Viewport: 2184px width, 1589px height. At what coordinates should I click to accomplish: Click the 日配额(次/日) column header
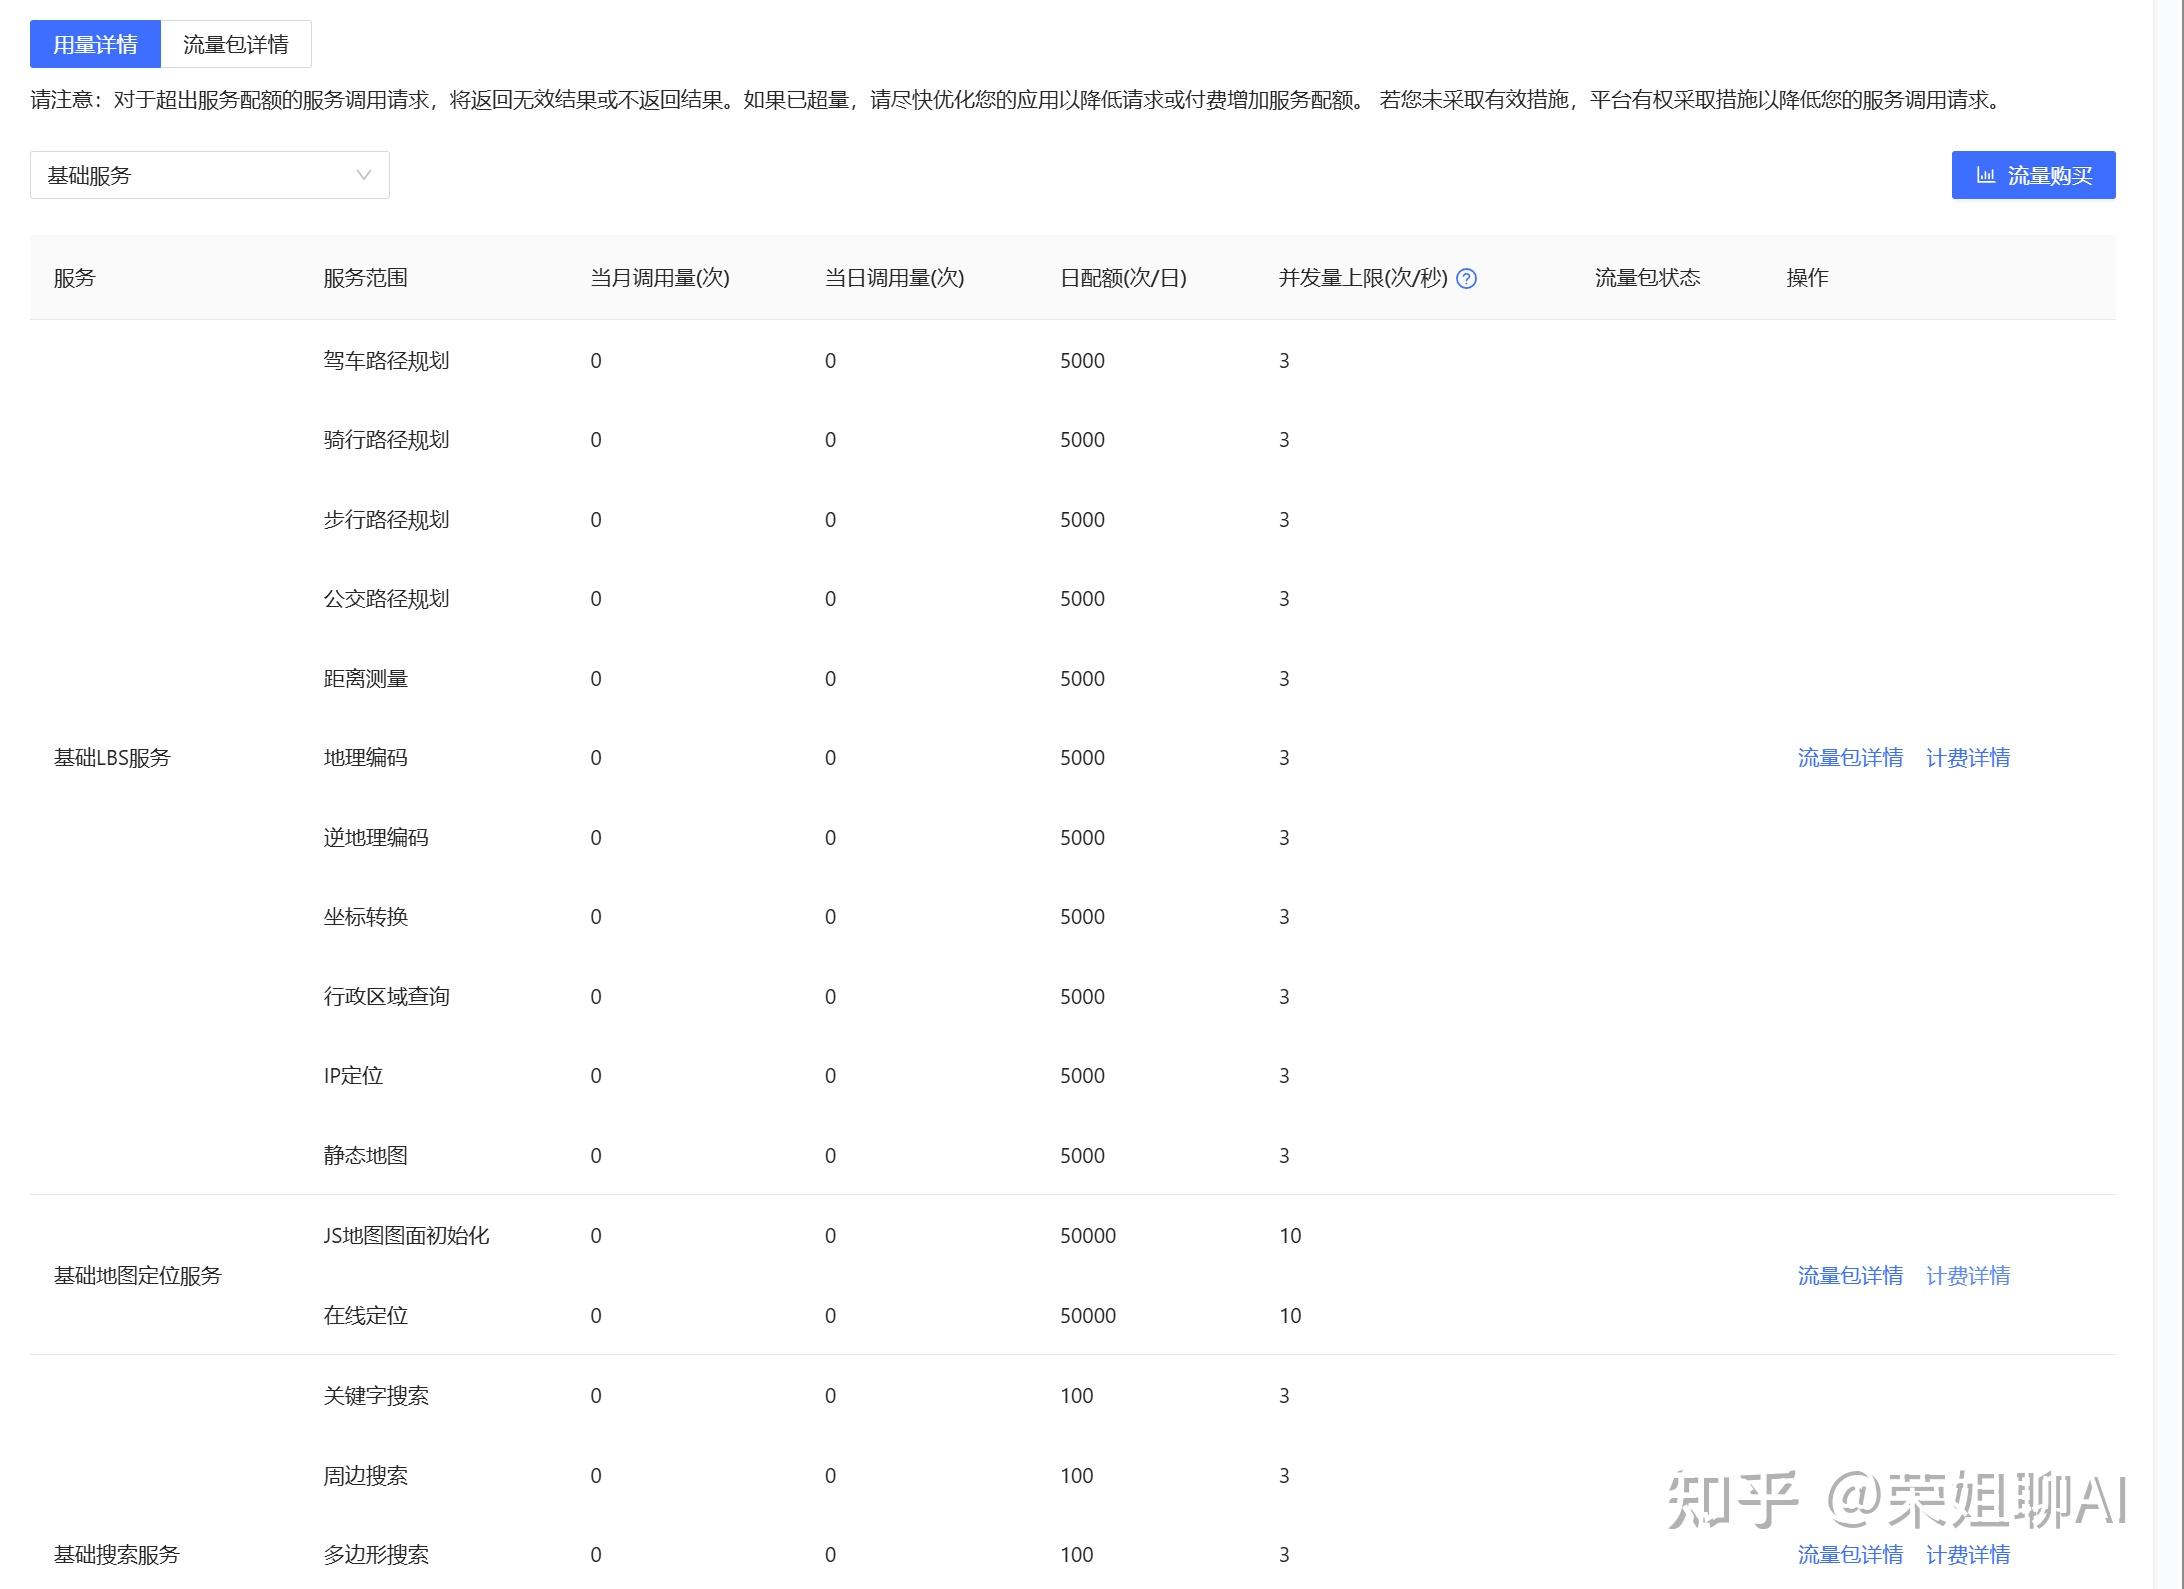coord(1122,278)
